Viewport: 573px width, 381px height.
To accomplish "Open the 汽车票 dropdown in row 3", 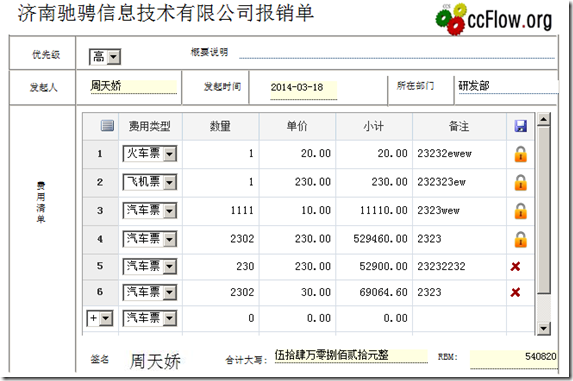I will point(150,210).
